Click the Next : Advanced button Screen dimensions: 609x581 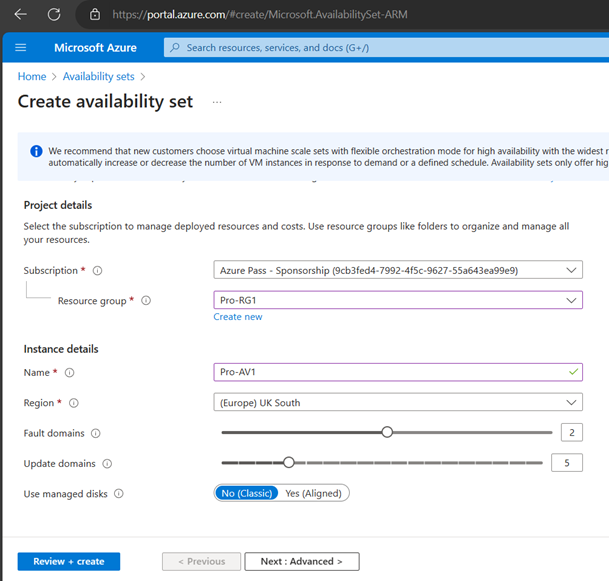tap(301, 561)
